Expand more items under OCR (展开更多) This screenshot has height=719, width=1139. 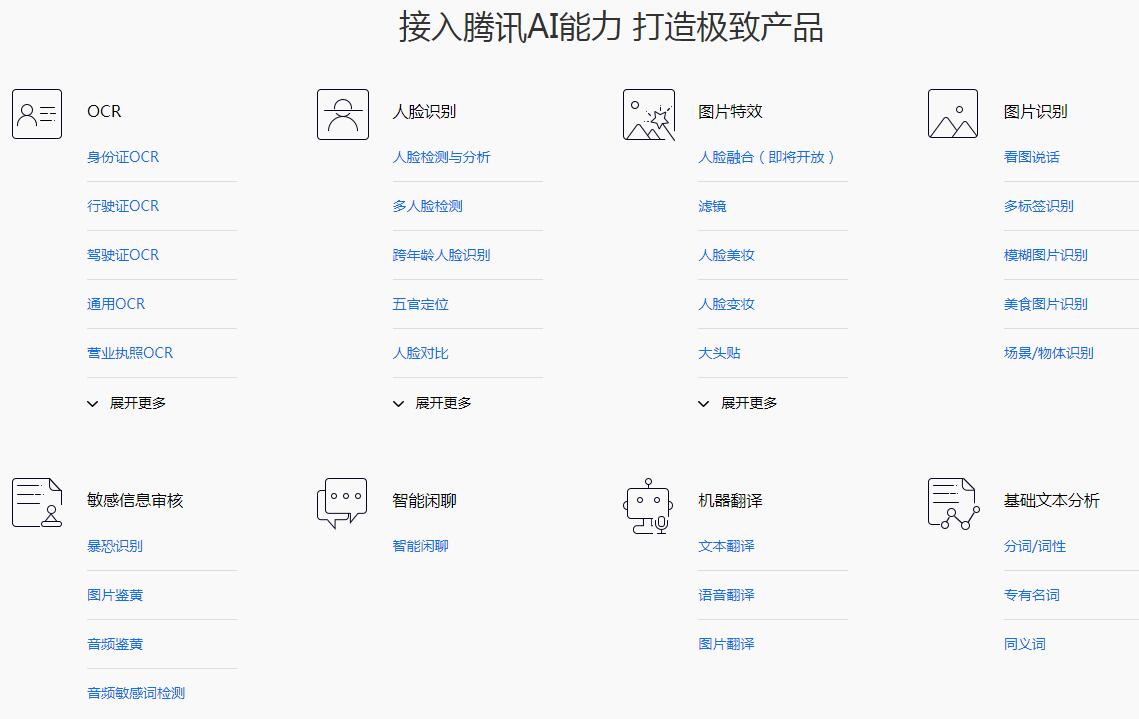pyautogui.click(x=126, y=403)
